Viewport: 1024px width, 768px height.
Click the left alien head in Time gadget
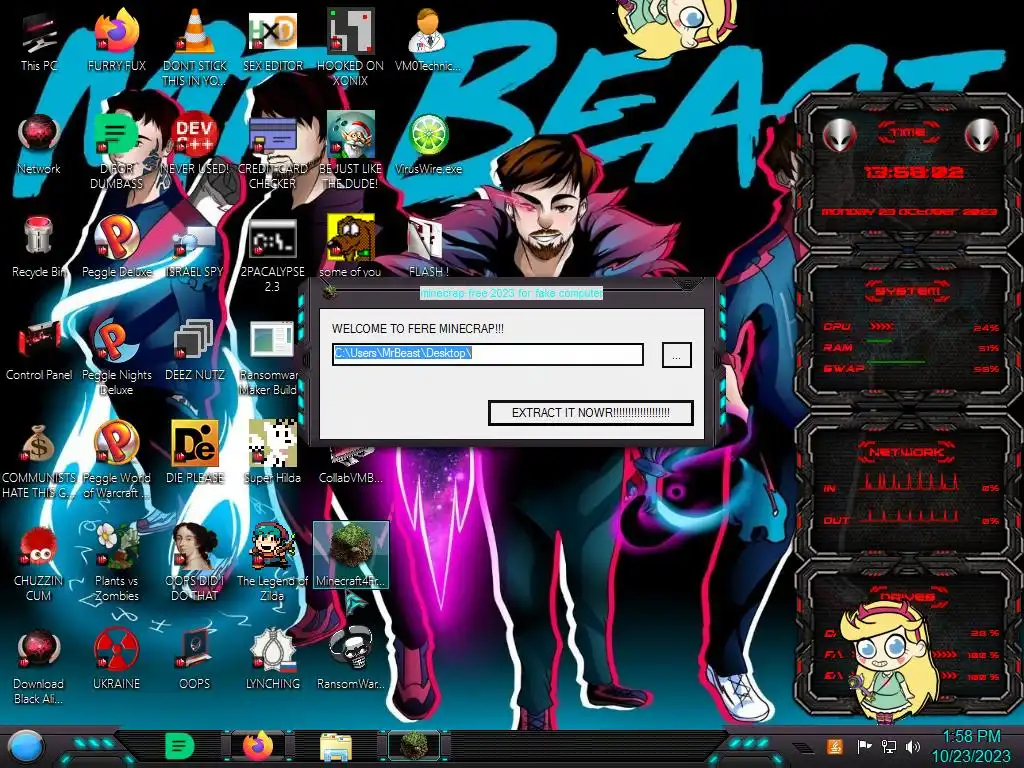(839, 136)
